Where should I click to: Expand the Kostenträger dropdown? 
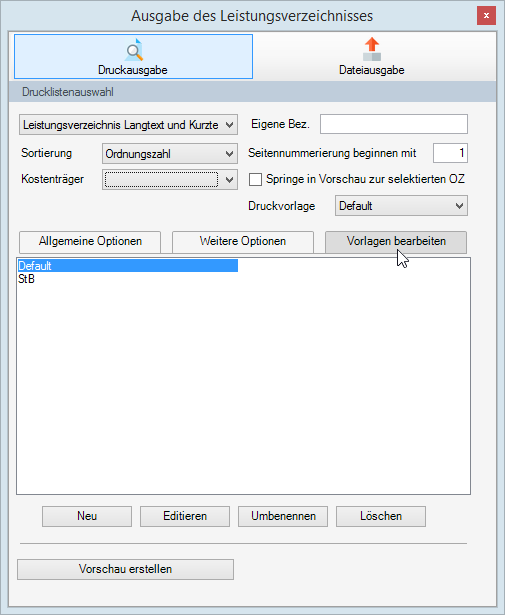tap(170, 180)
